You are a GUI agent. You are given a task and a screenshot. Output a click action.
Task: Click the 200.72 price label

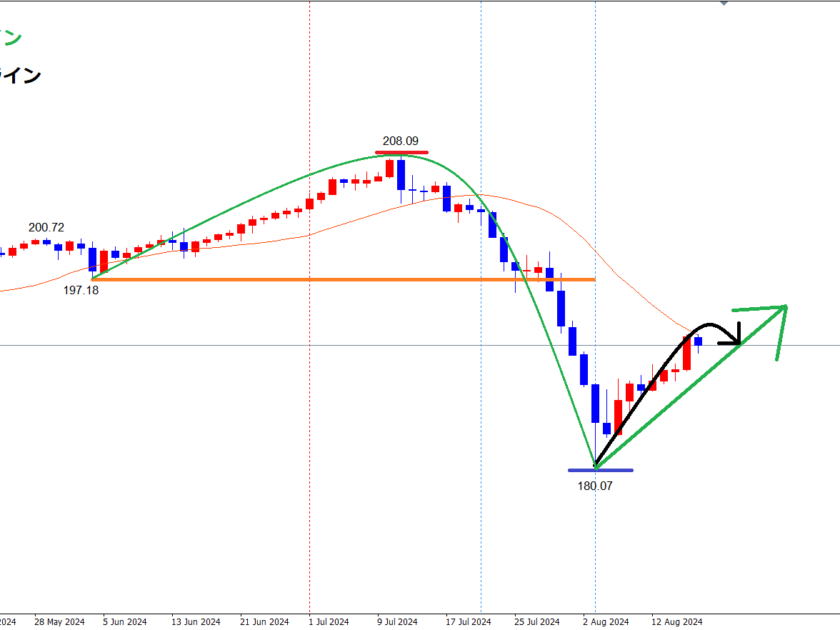(46, 228)
